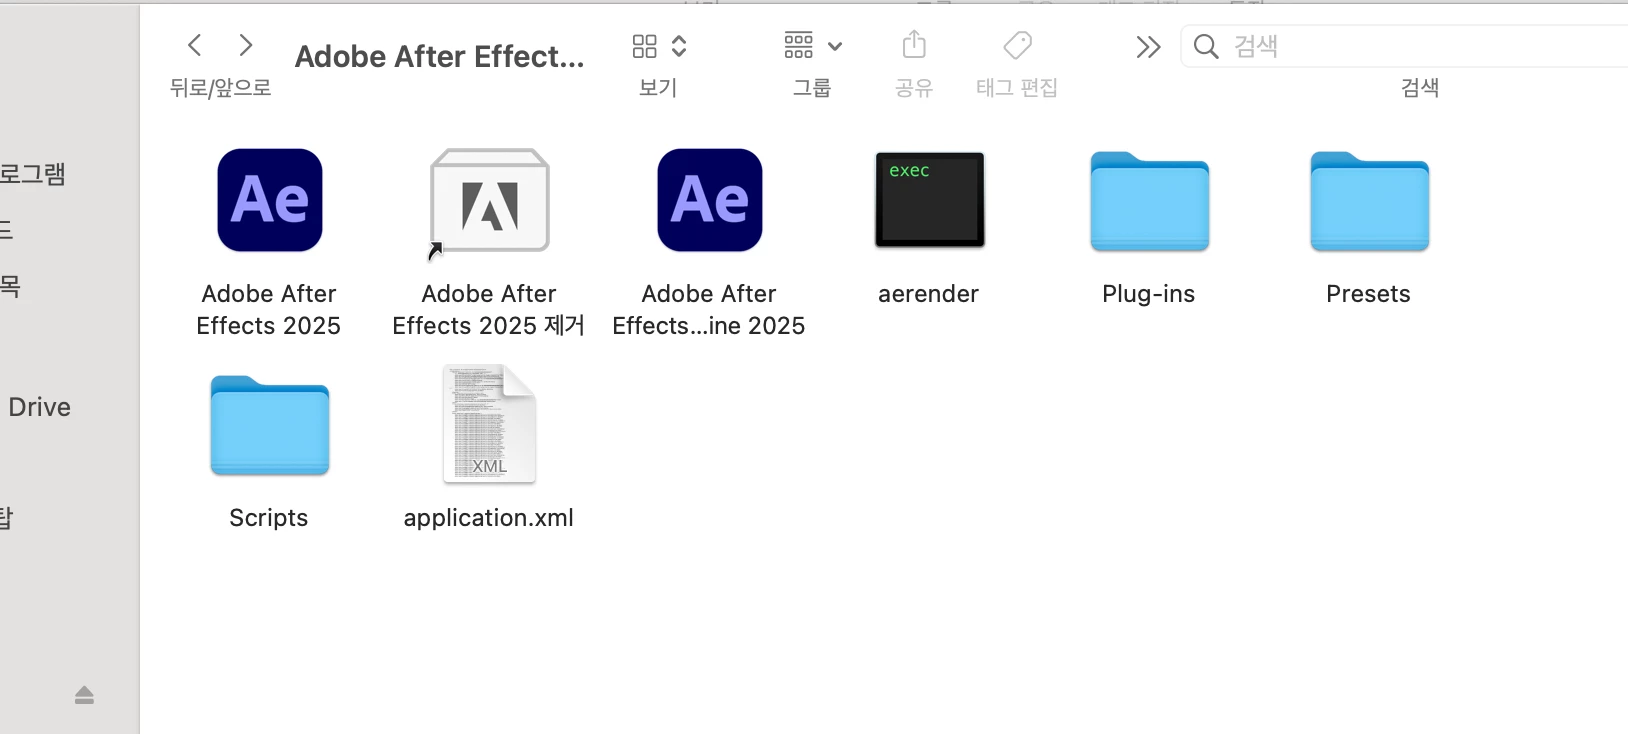Image resolution: width=1628 pixels, height=734 pixels.
Task: Focus the 검색 search field
Action: click(1404, 46)
